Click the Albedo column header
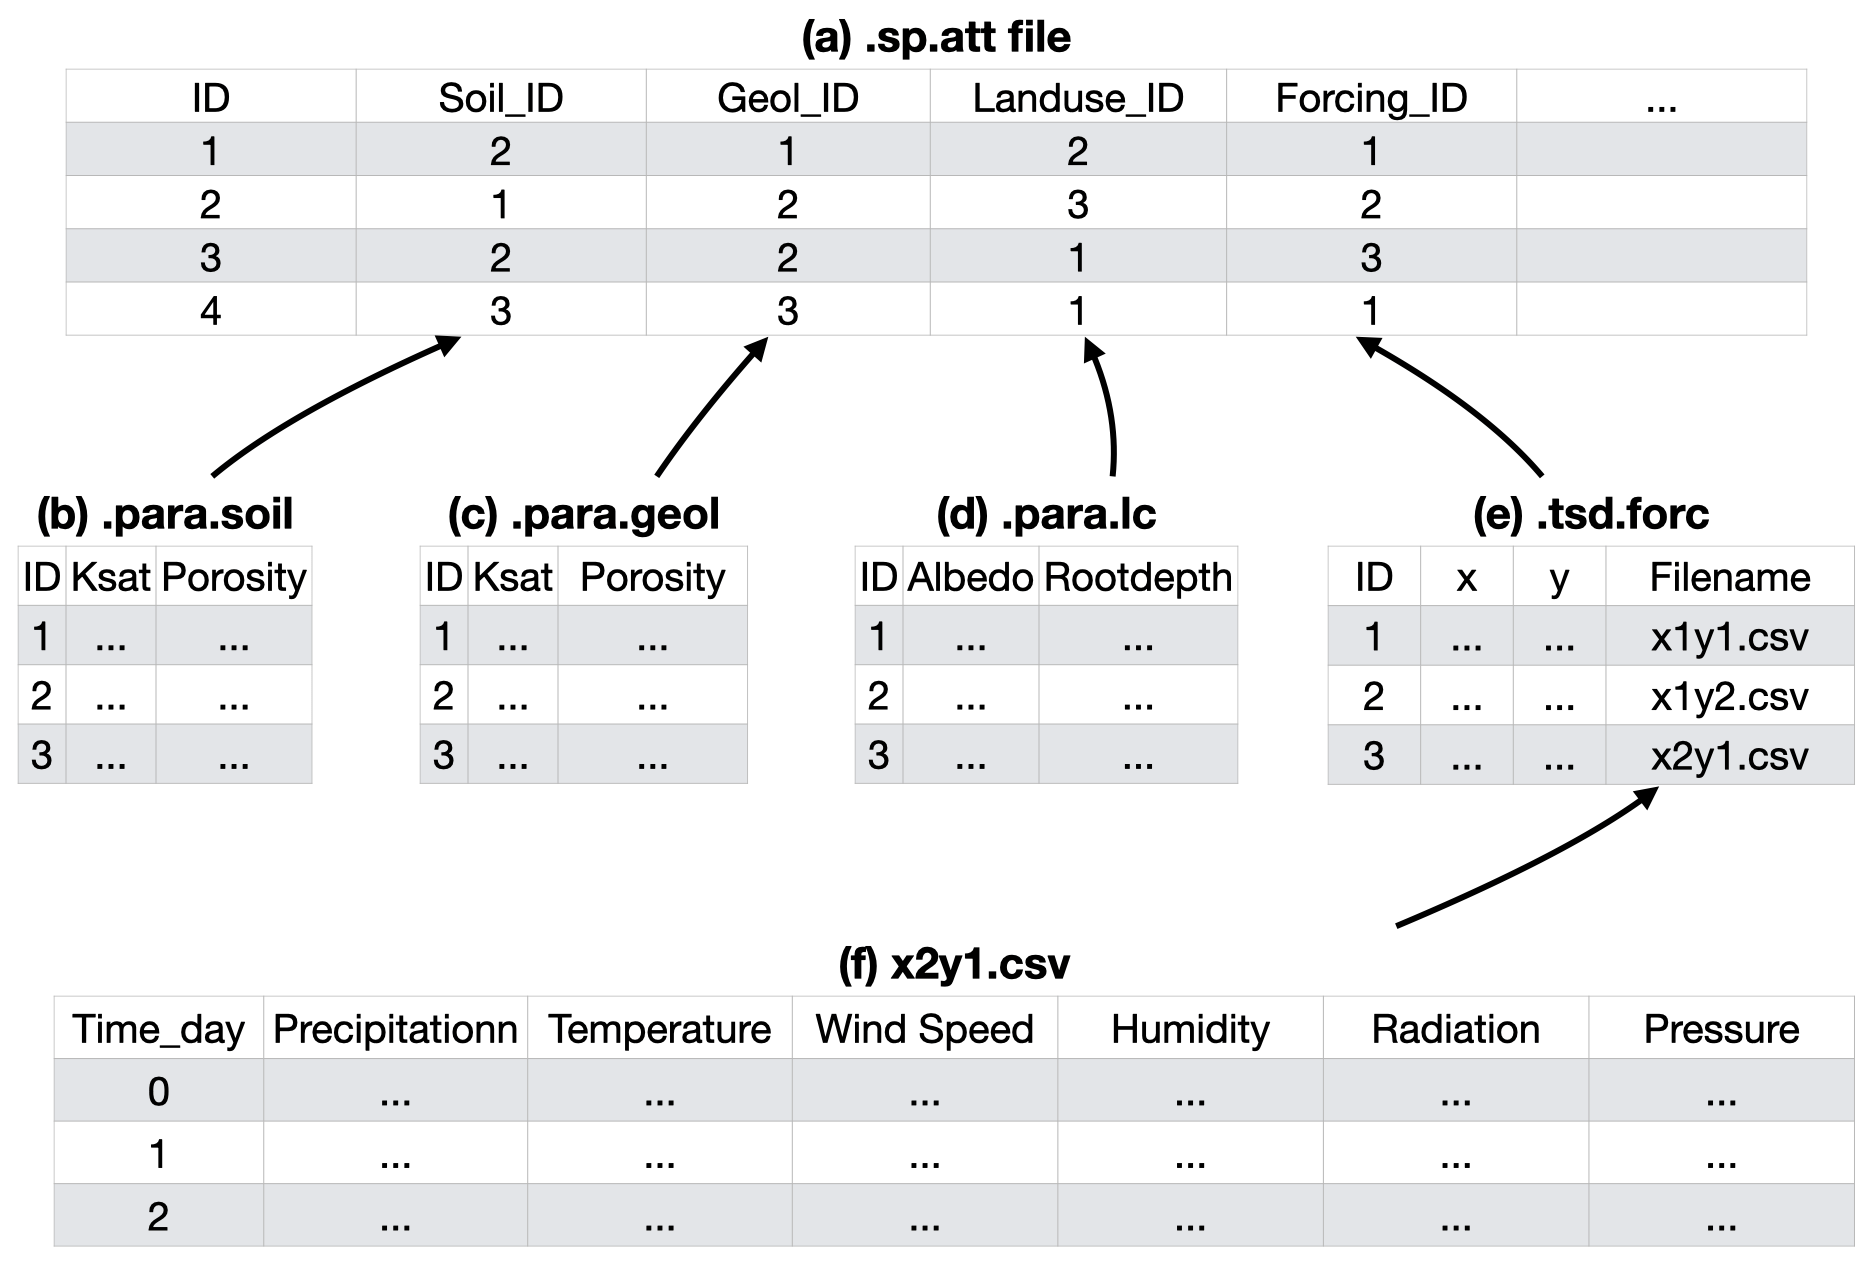 point(970,577)
